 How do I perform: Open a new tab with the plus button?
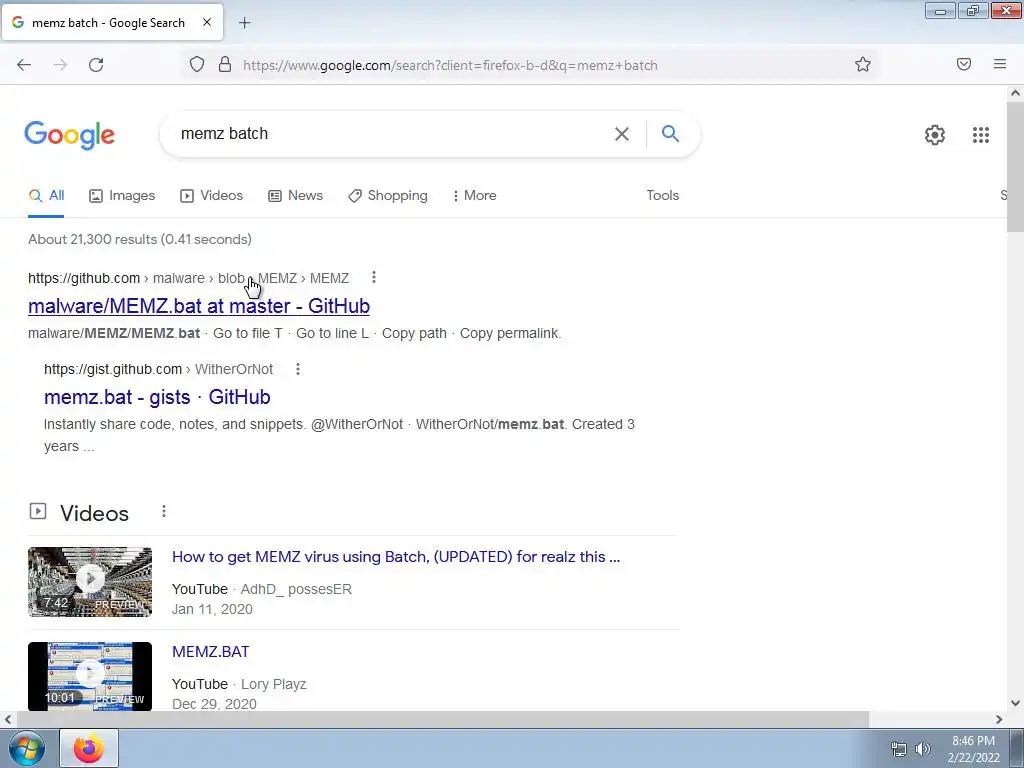tap(244, 23)
